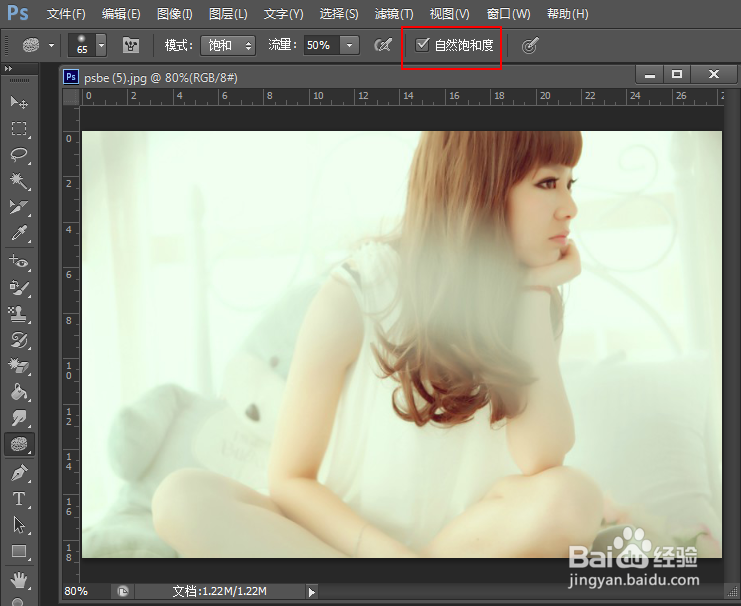741x606 pixels.
Task: Open the Brush panel toggle icon
Action: 131,45
